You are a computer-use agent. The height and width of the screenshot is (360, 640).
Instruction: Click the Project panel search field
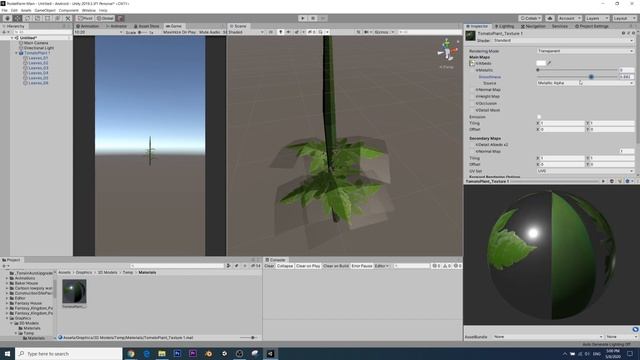coord(177,266)
